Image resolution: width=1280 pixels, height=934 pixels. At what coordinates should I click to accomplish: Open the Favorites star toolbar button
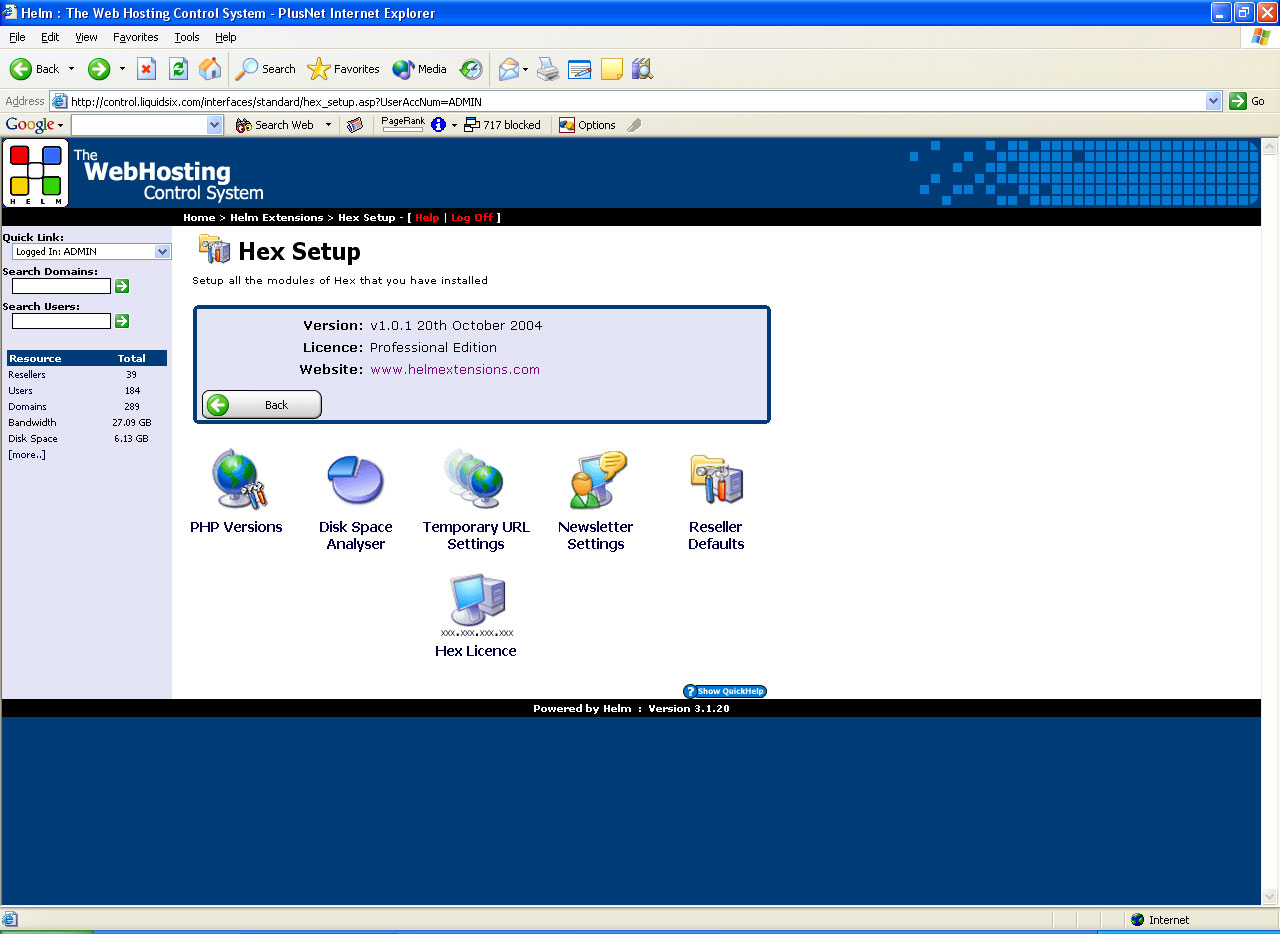(344, 69)
